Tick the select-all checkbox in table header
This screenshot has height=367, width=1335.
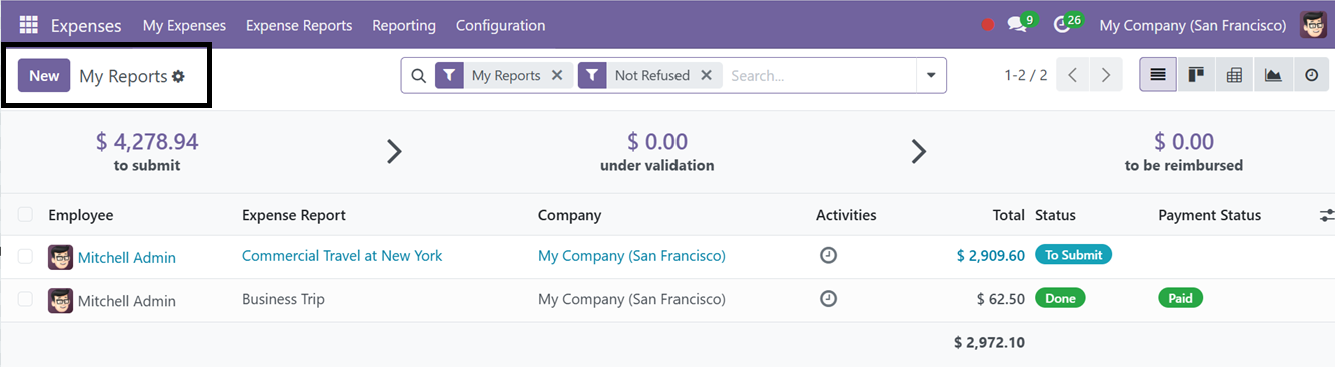point(25,214)
